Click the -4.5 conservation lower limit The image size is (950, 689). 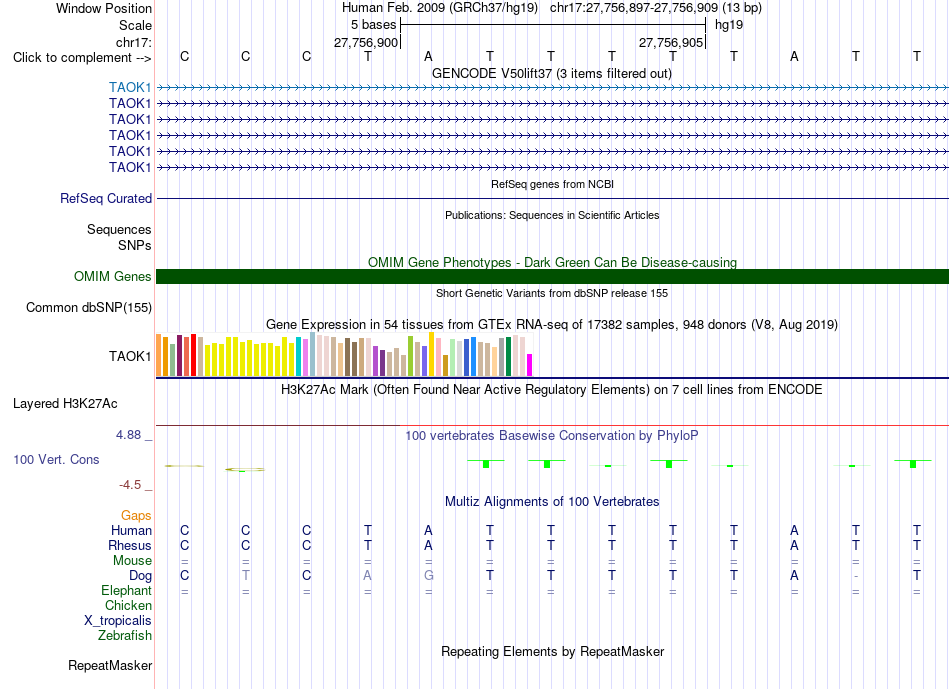pos(130,485)
